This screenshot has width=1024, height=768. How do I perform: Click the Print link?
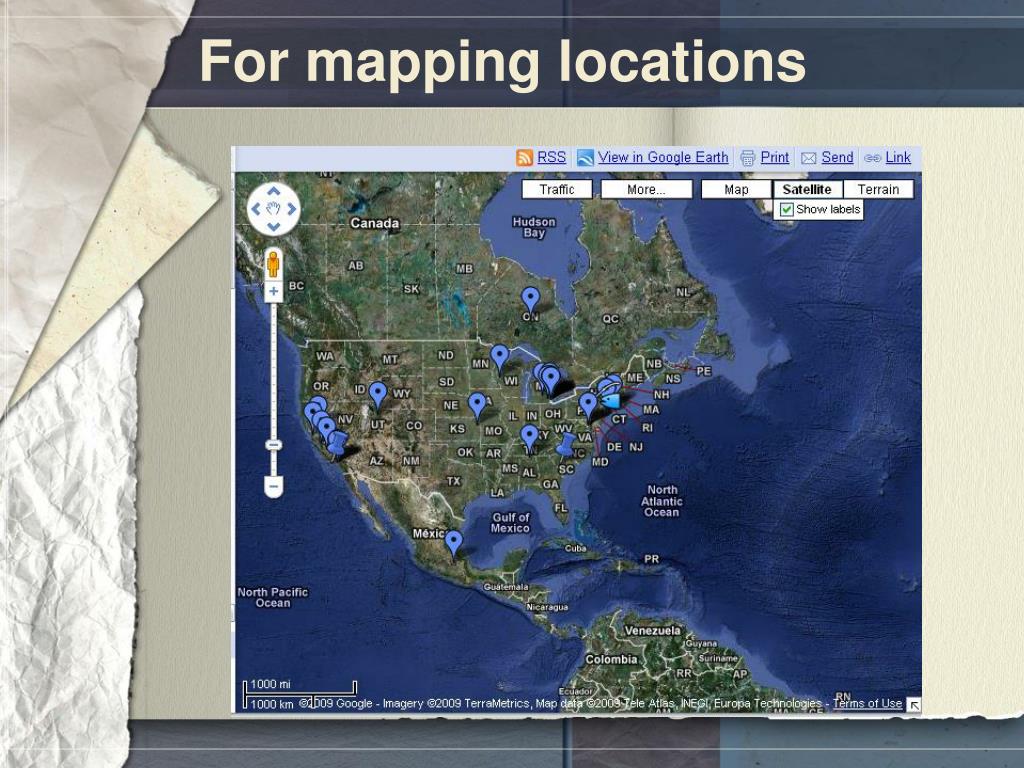click(x=775, y=157)
